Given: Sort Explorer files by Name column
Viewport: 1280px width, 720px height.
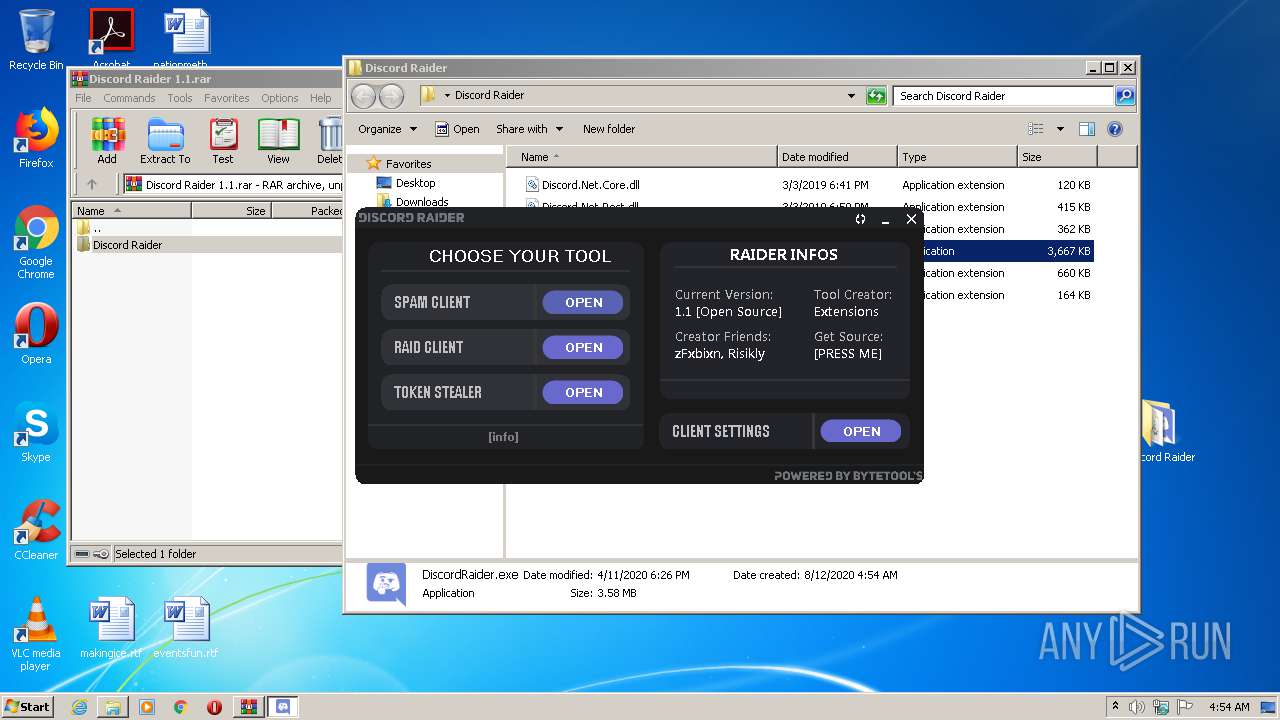Looking at the screenshot, I should click(x=642, y=157).
